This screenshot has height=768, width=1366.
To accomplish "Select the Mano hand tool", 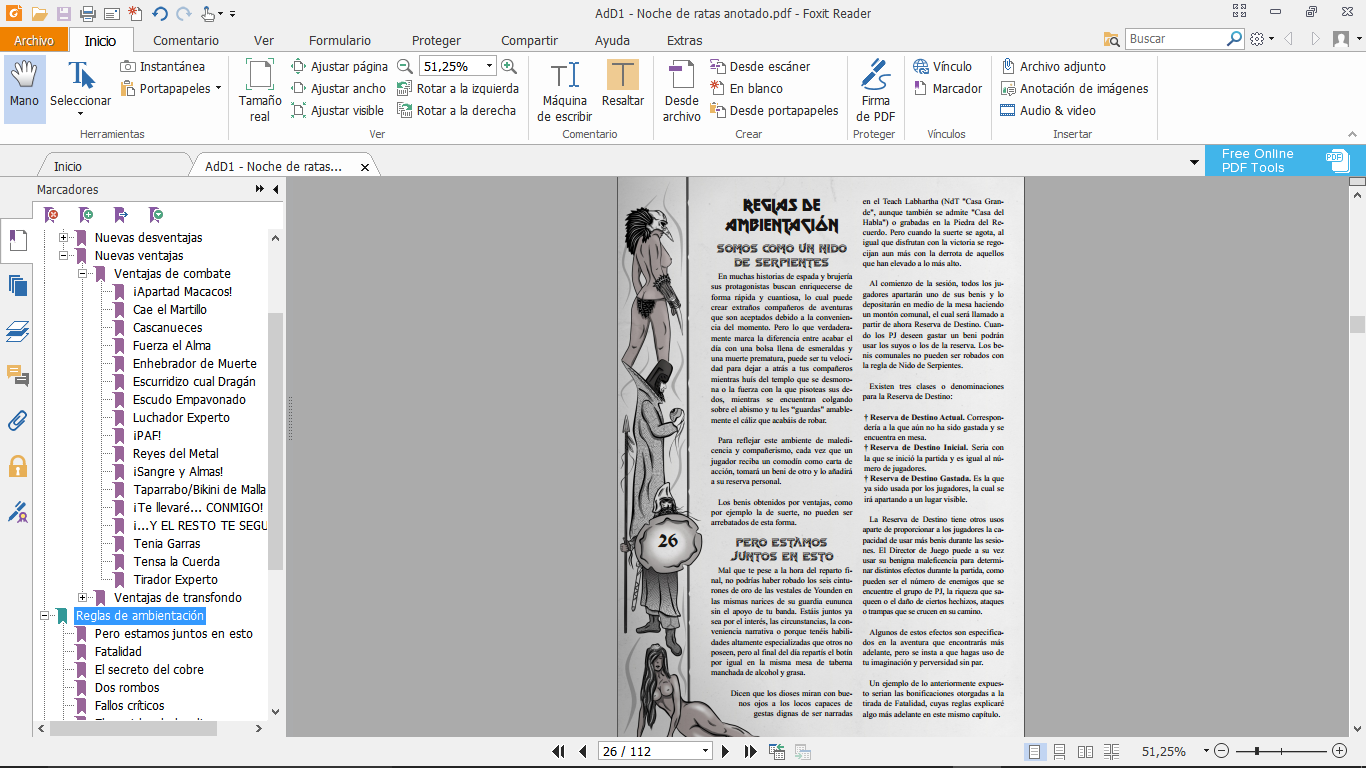I will click(x=24, y=88).
